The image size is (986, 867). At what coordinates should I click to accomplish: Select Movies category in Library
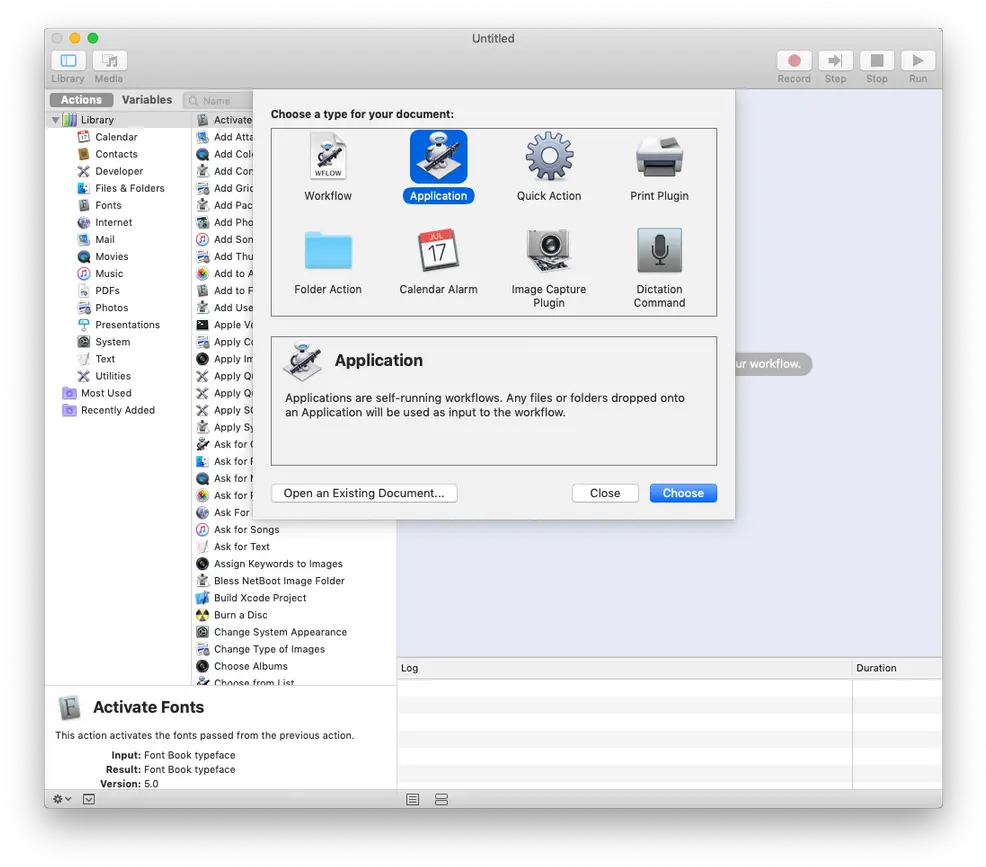click(x=111, y=257)
